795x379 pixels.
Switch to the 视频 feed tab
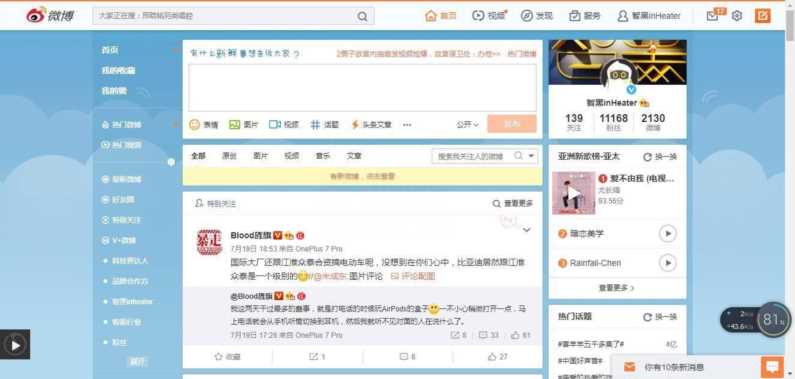point(292,156)
